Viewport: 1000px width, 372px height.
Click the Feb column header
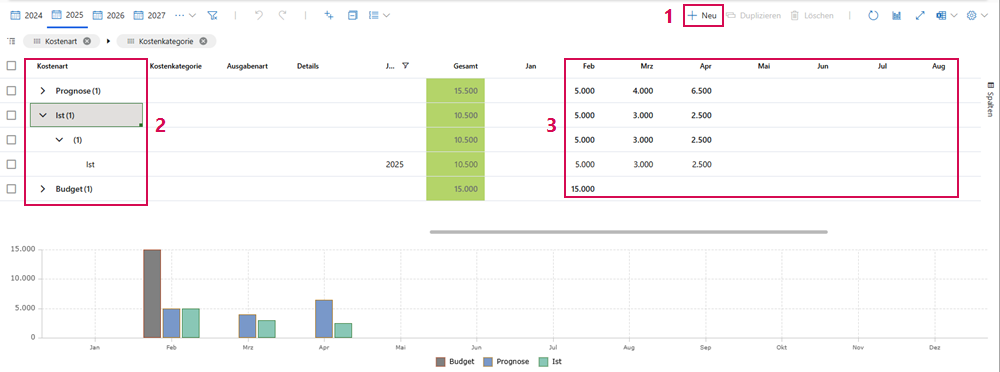pos(589,65)
